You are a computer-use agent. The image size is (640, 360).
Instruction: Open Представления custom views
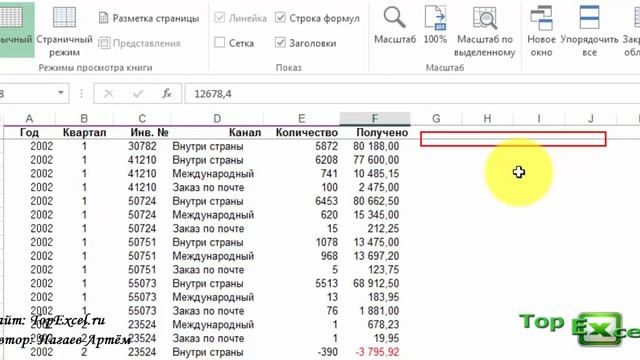click(x=140, y=43)
